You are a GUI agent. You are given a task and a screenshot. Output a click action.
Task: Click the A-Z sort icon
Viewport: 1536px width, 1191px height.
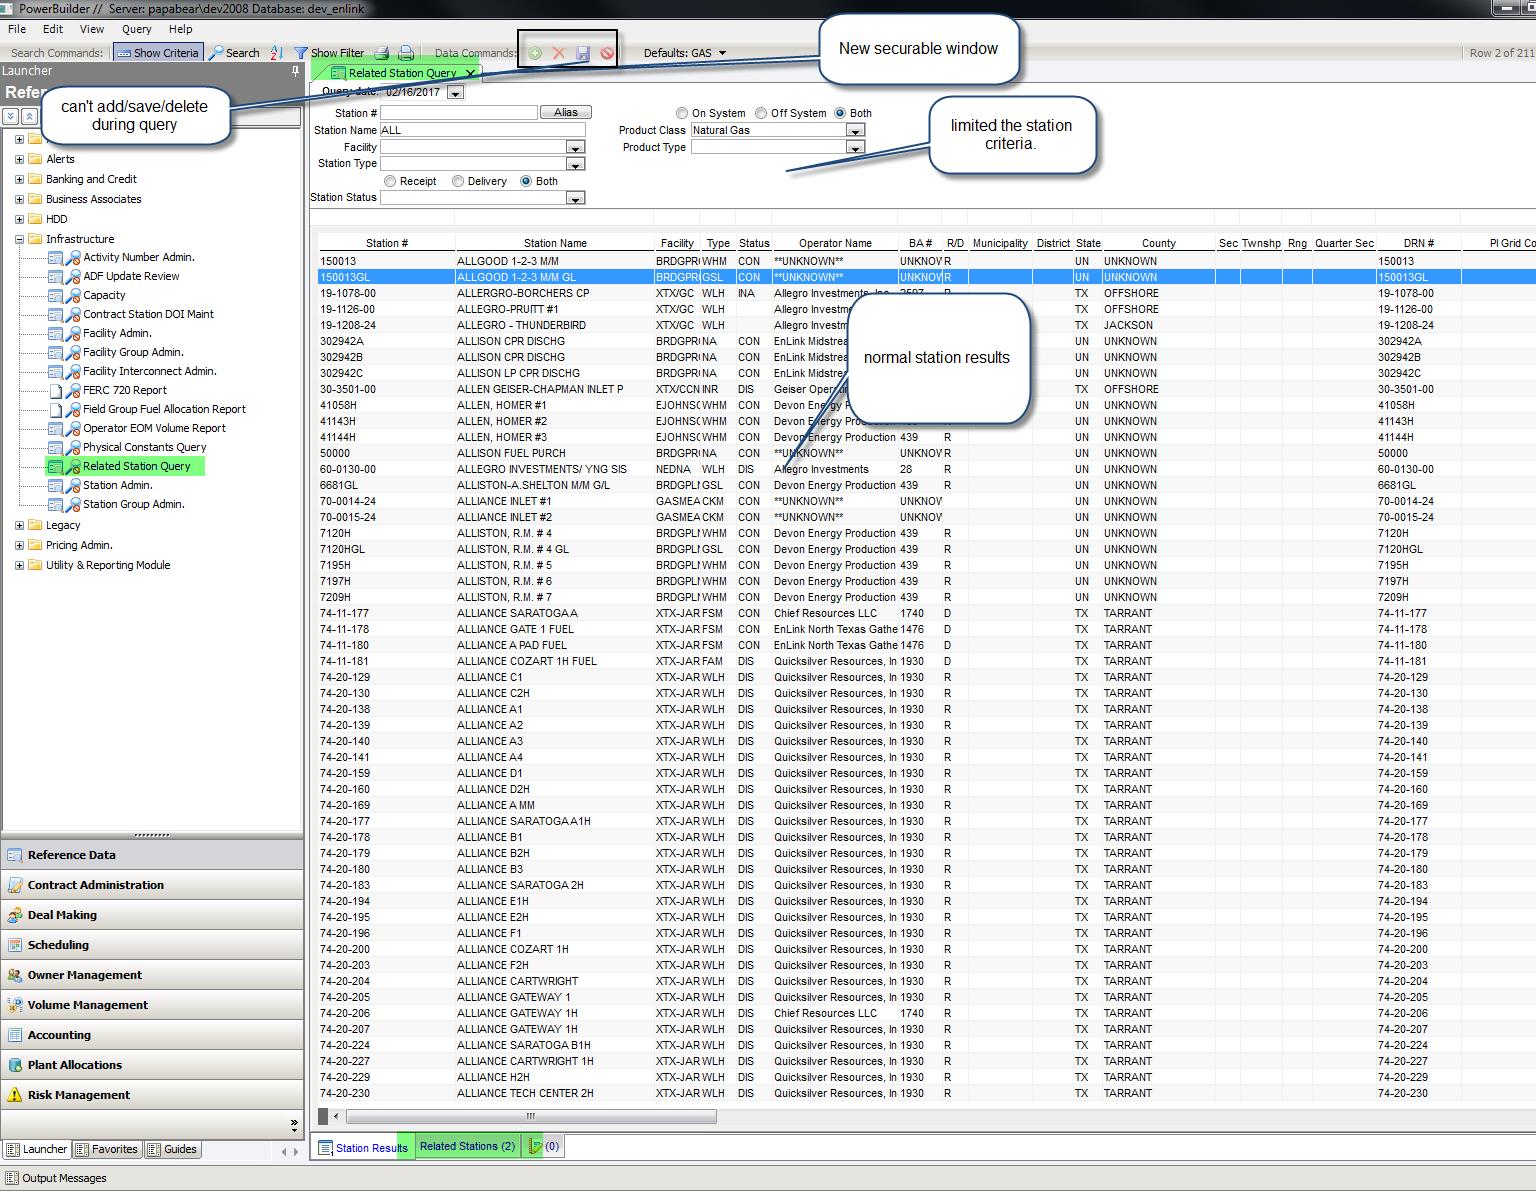tap(276, 53)
